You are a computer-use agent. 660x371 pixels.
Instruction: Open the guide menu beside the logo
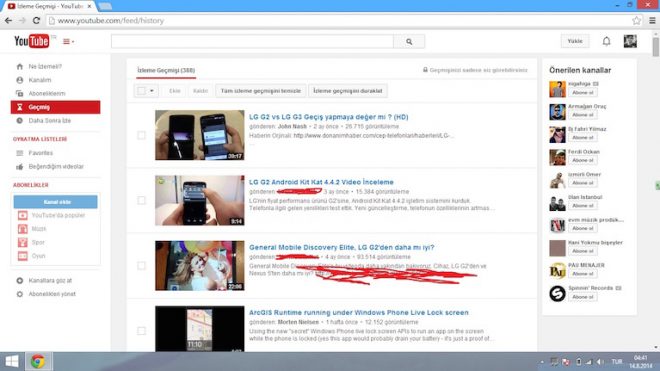[68, 41]
